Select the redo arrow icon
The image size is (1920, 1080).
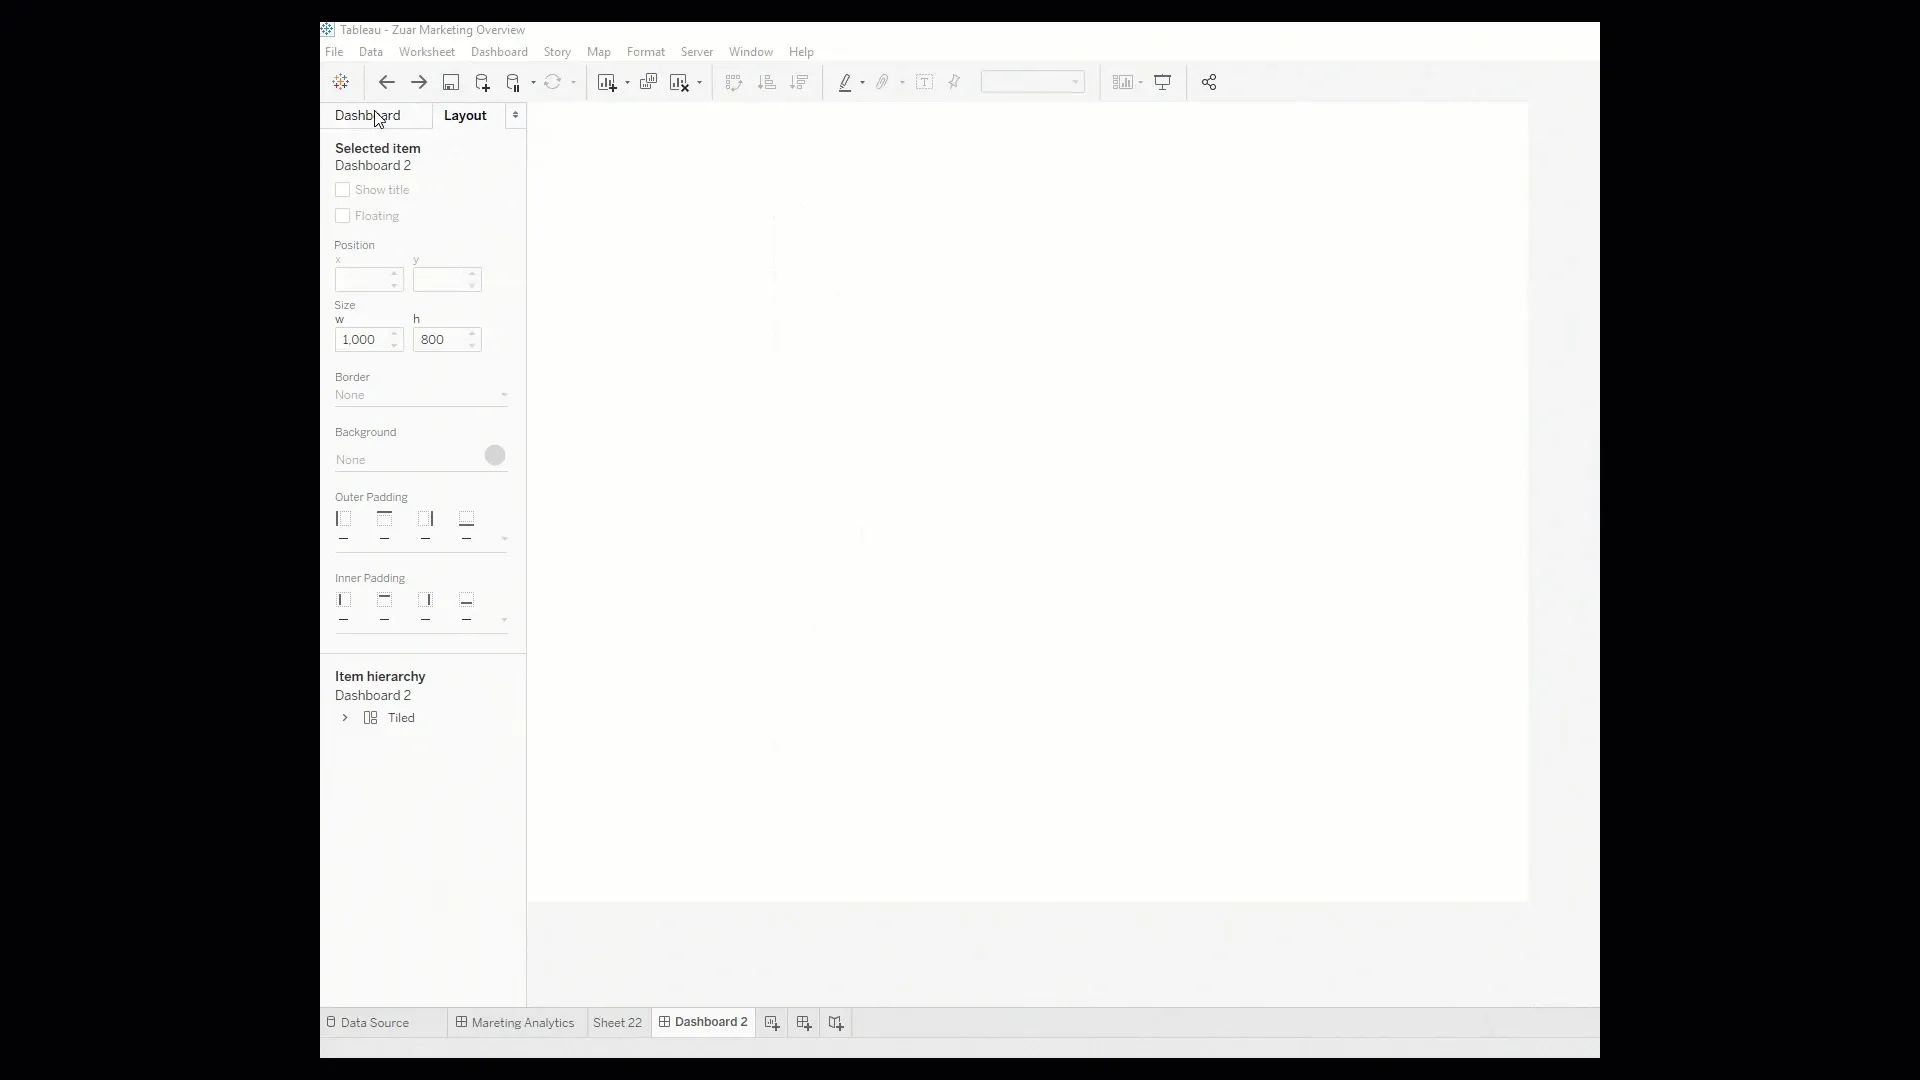point(418,82)
